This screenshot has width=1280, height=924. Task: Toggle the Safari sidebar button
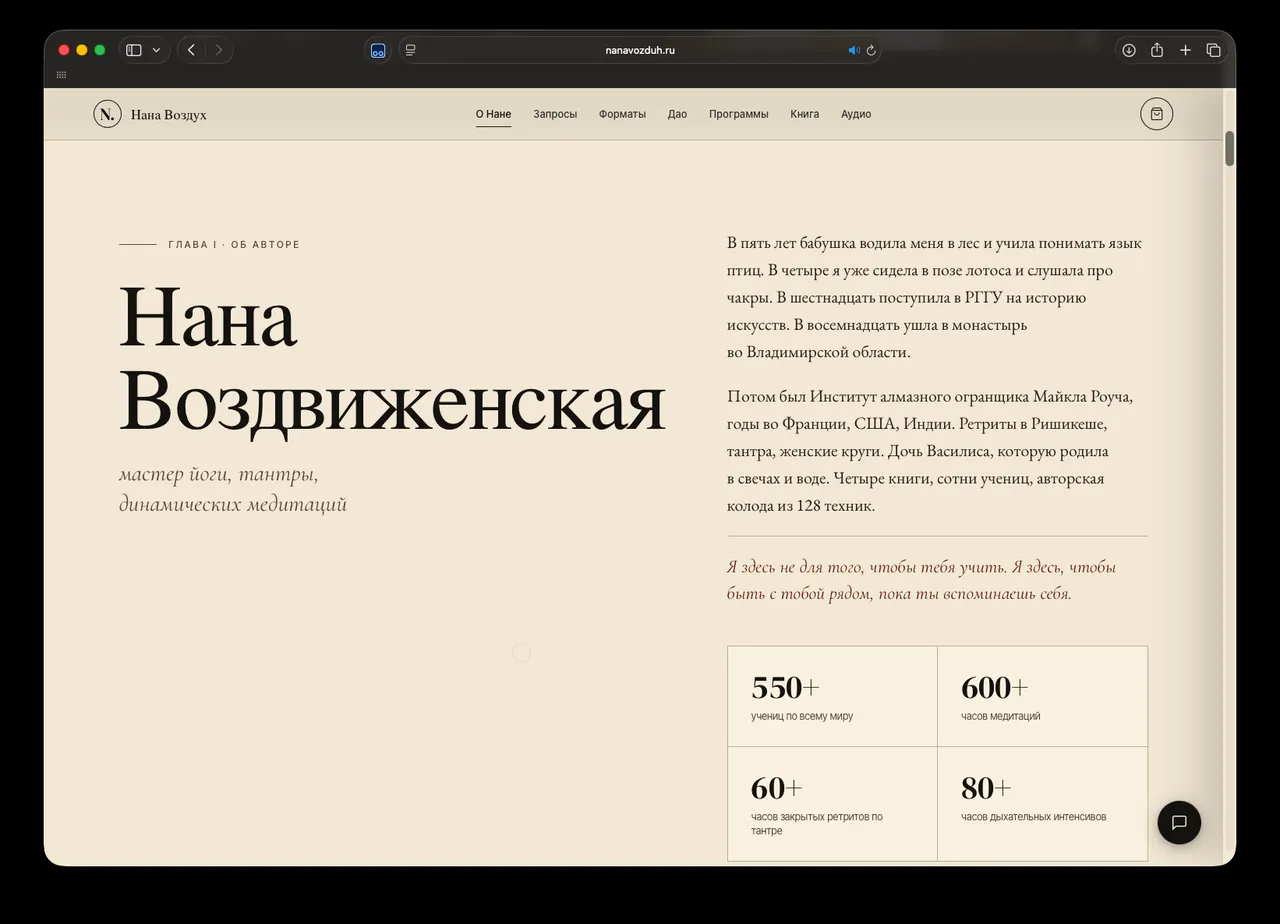tap(134, 50)
